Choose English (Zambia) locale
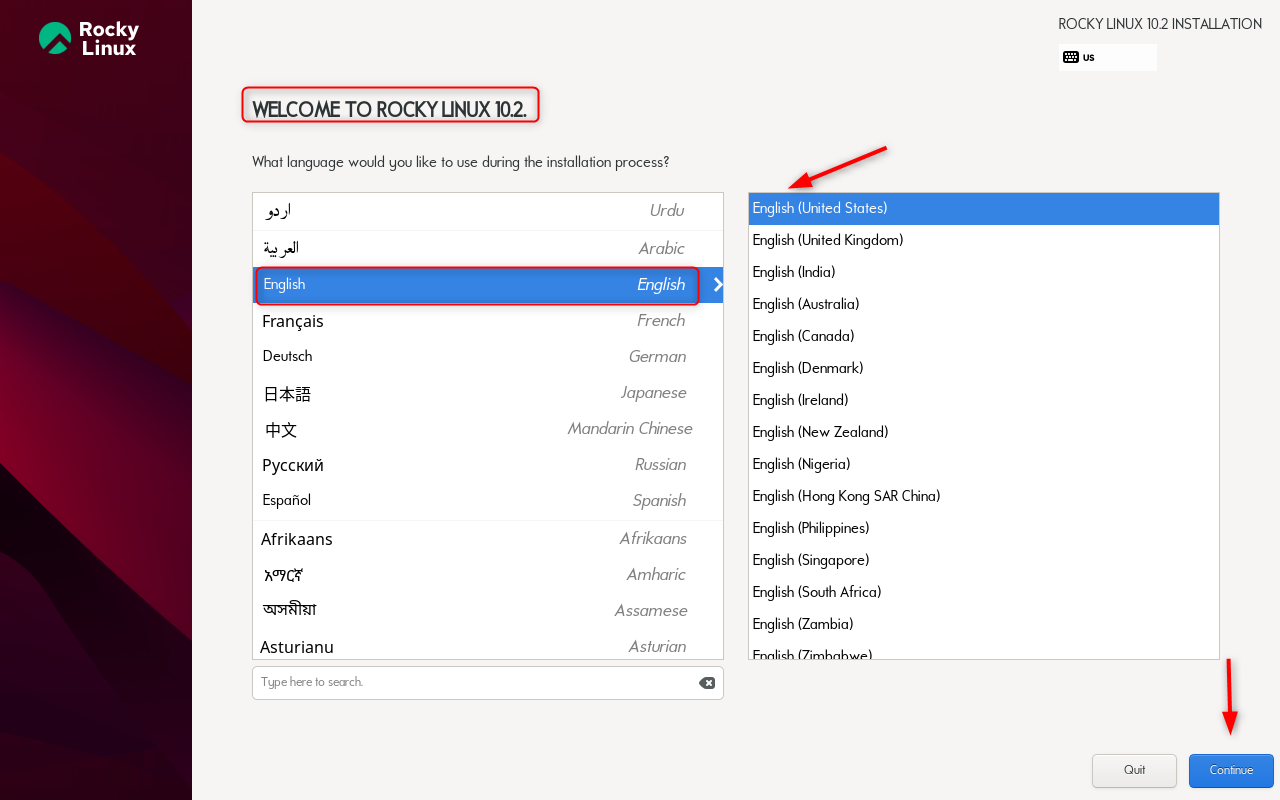 [984, 624]
